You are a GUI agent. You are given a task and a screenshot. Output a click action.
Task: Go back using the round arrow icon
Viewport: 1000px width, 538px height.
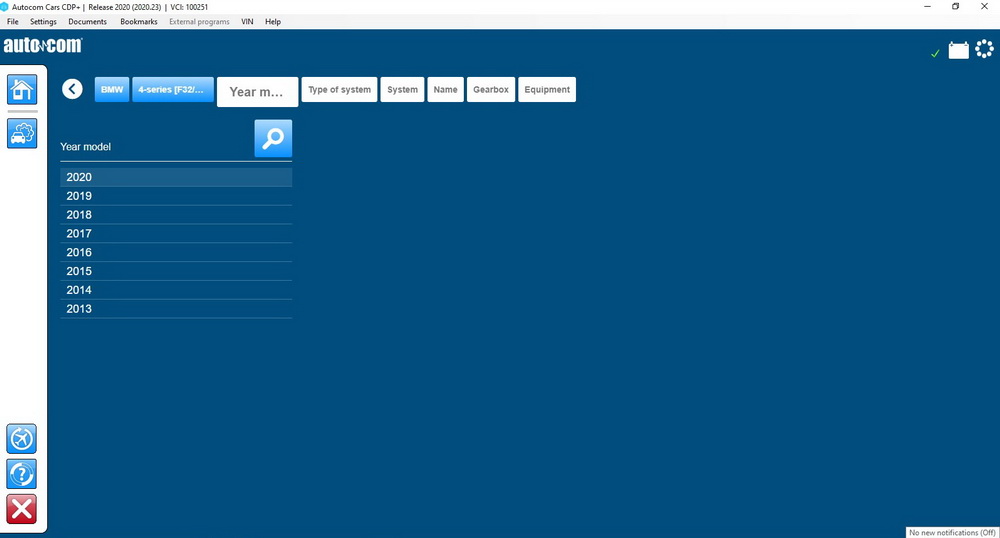click(72, 89)
